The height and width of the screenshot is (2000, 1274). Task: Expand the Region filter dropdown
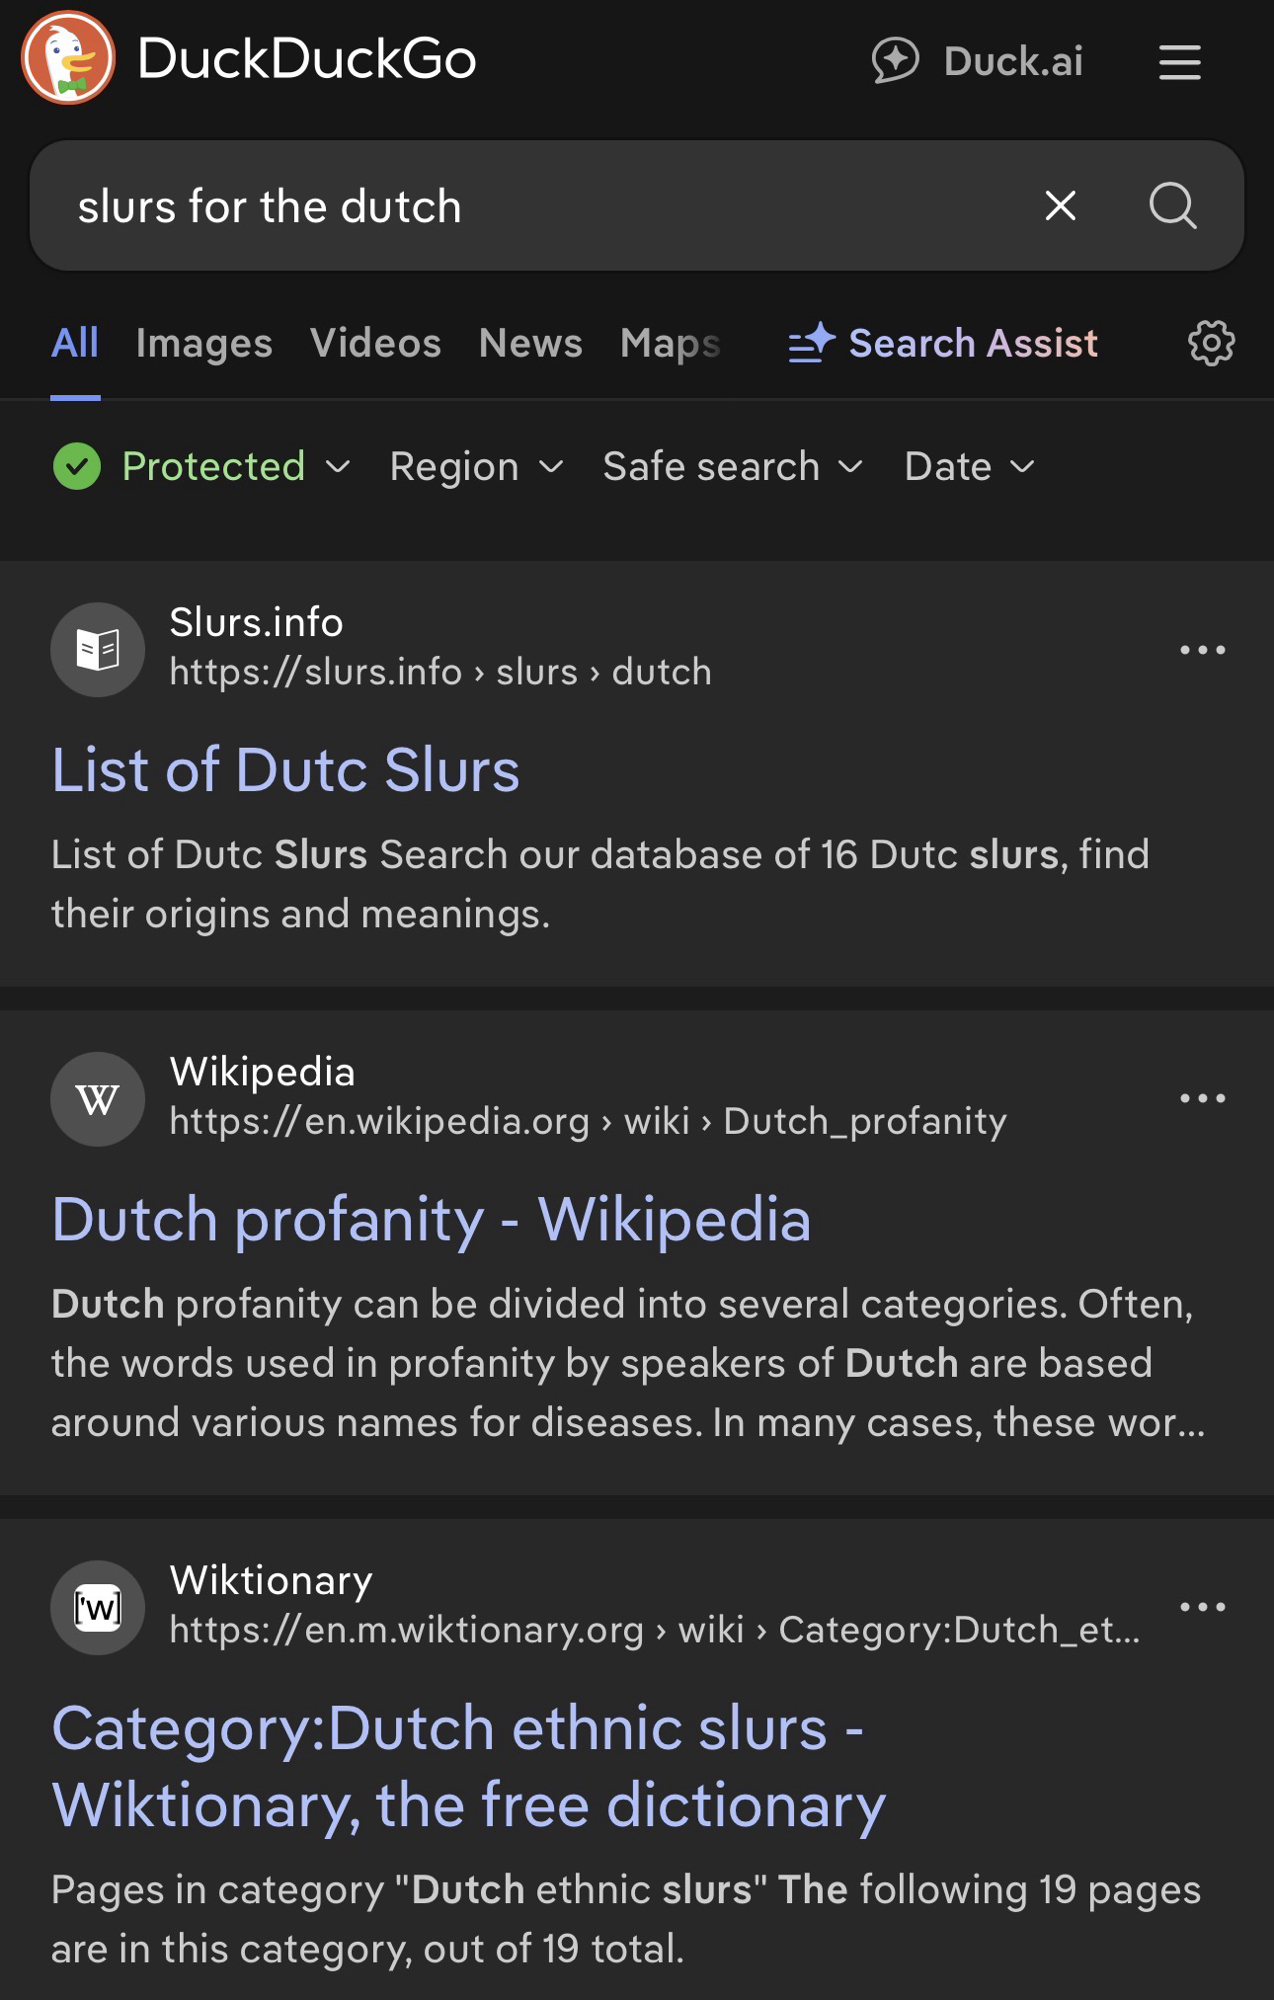tap(476, 467)
